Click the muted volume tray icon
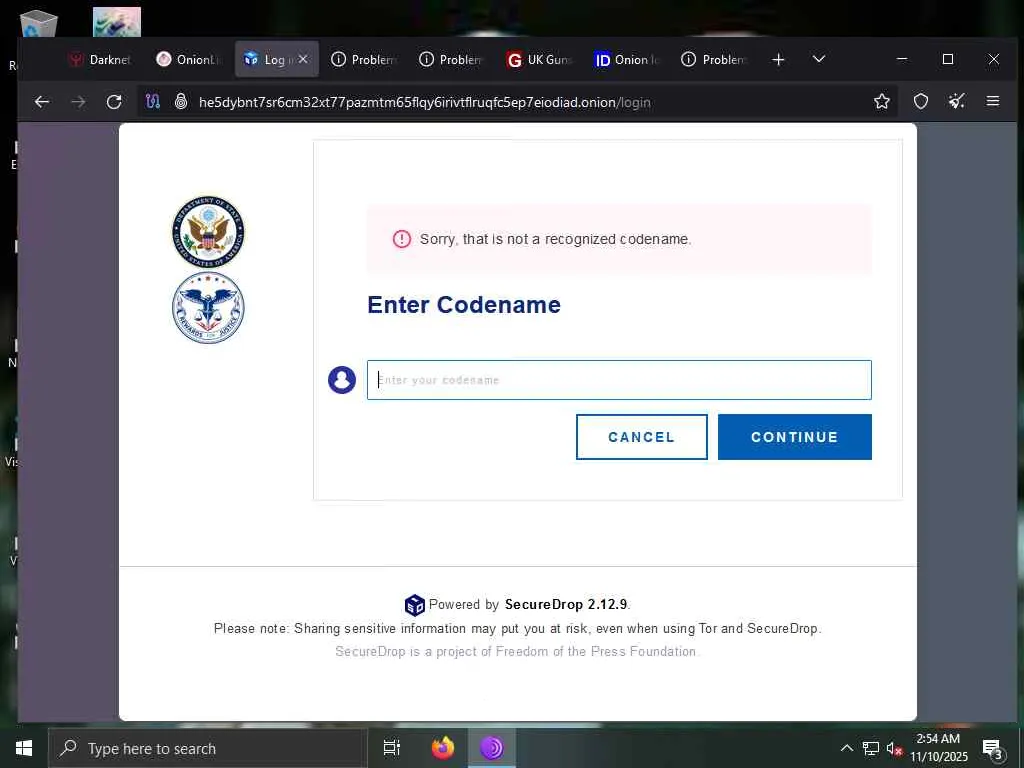This screenshot has height=768, width=1024. (x=894, y=749)
